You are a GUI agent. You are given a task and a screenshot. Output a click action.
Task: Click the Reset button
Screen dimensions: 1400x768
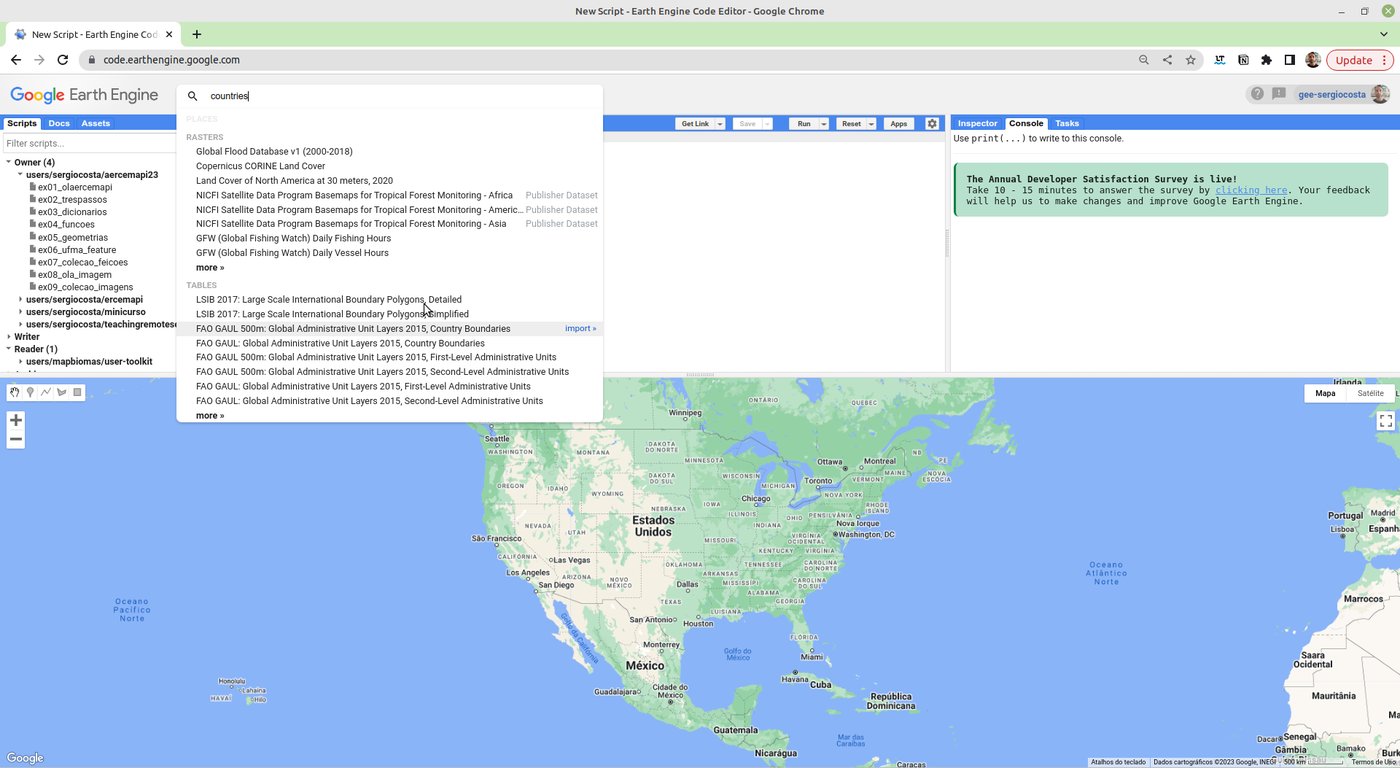tap(851, 124)
